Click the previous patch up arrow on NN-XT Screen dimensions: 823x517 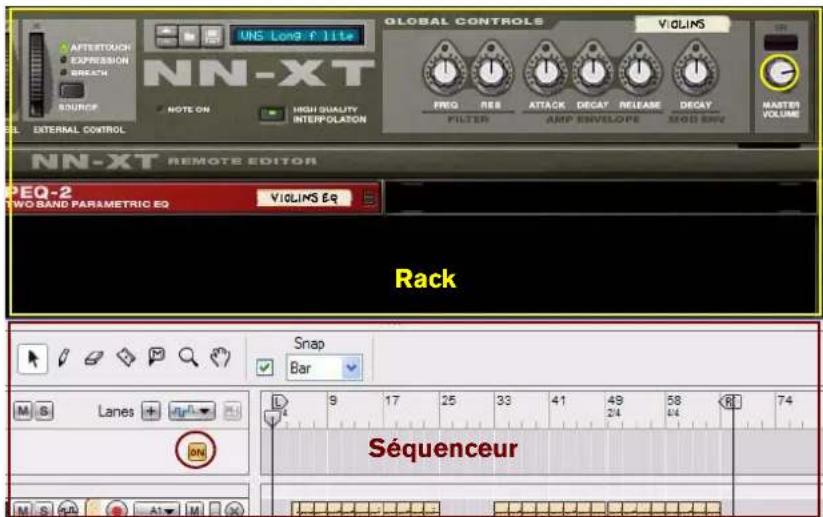click(166, 31)
